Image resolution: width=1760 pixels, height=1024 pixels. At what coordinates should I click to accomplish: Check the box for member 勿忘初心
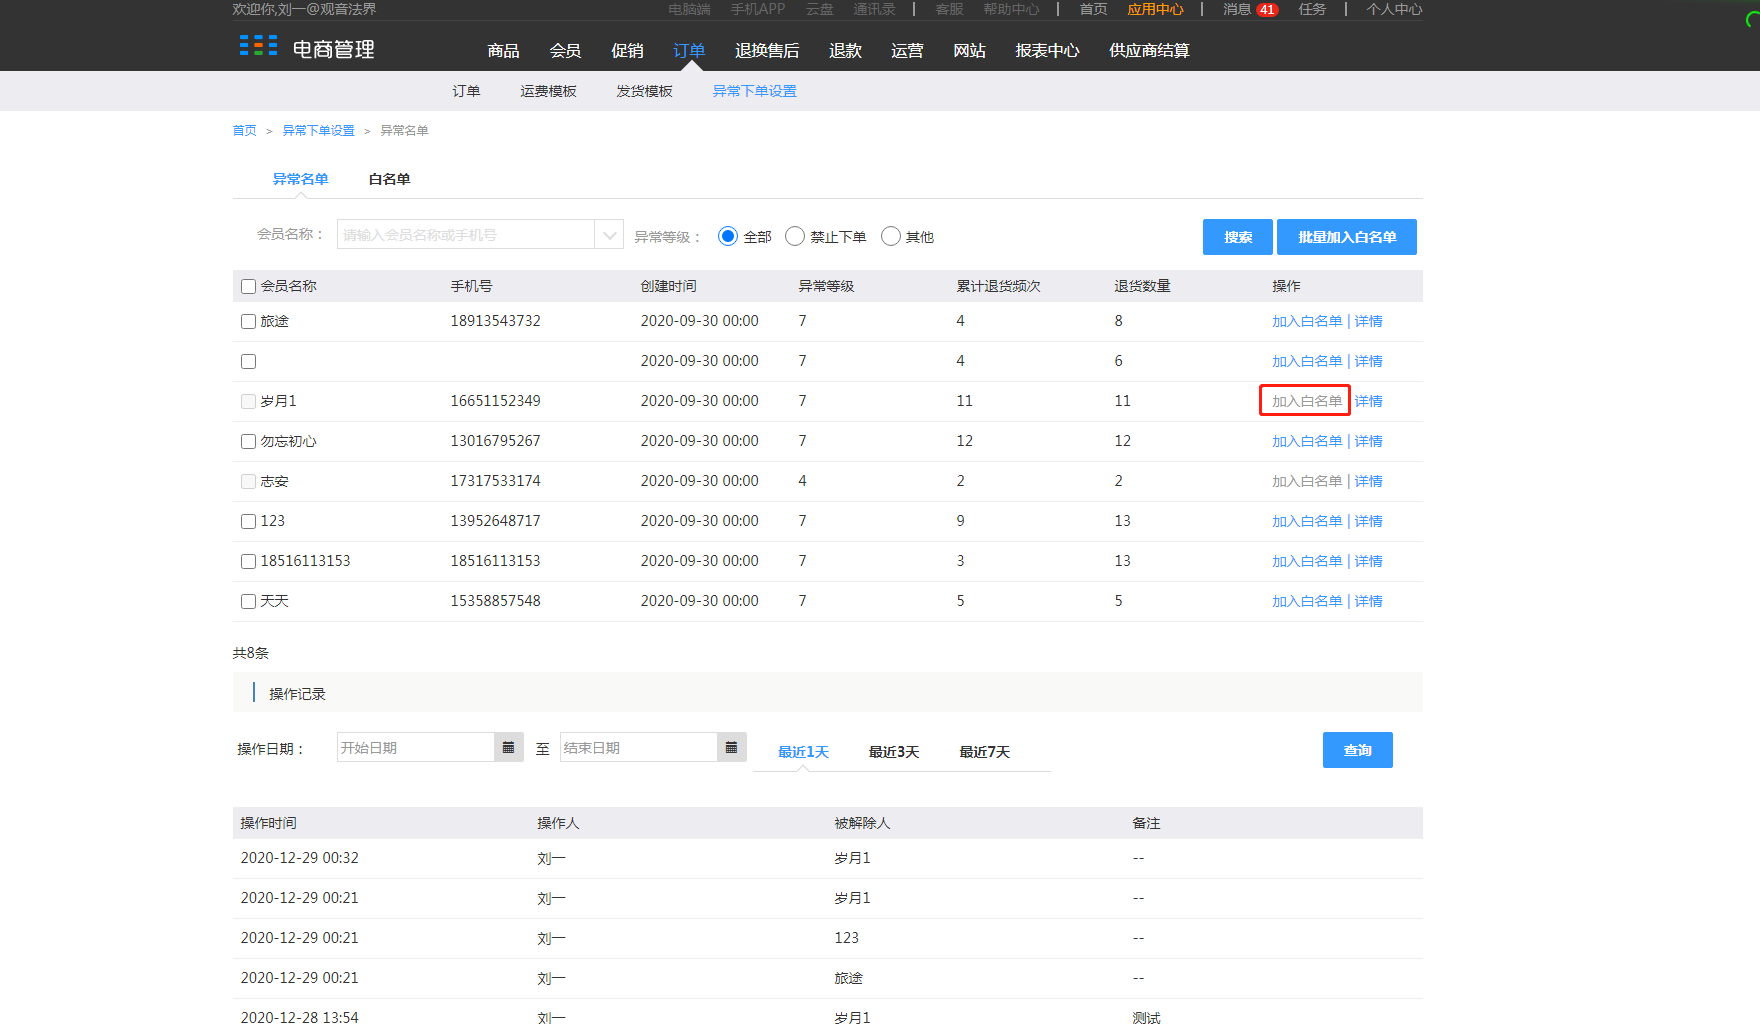pos(248,442)
